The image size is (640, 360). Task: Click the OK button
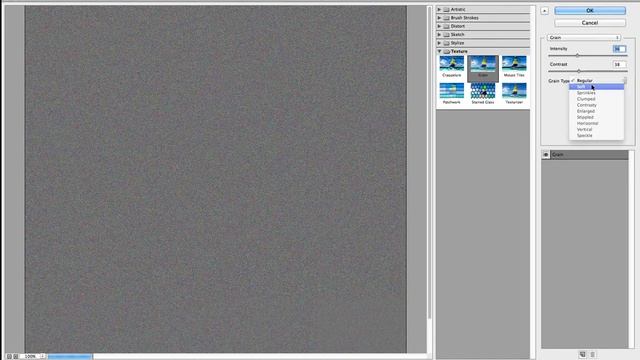(590, 11)
